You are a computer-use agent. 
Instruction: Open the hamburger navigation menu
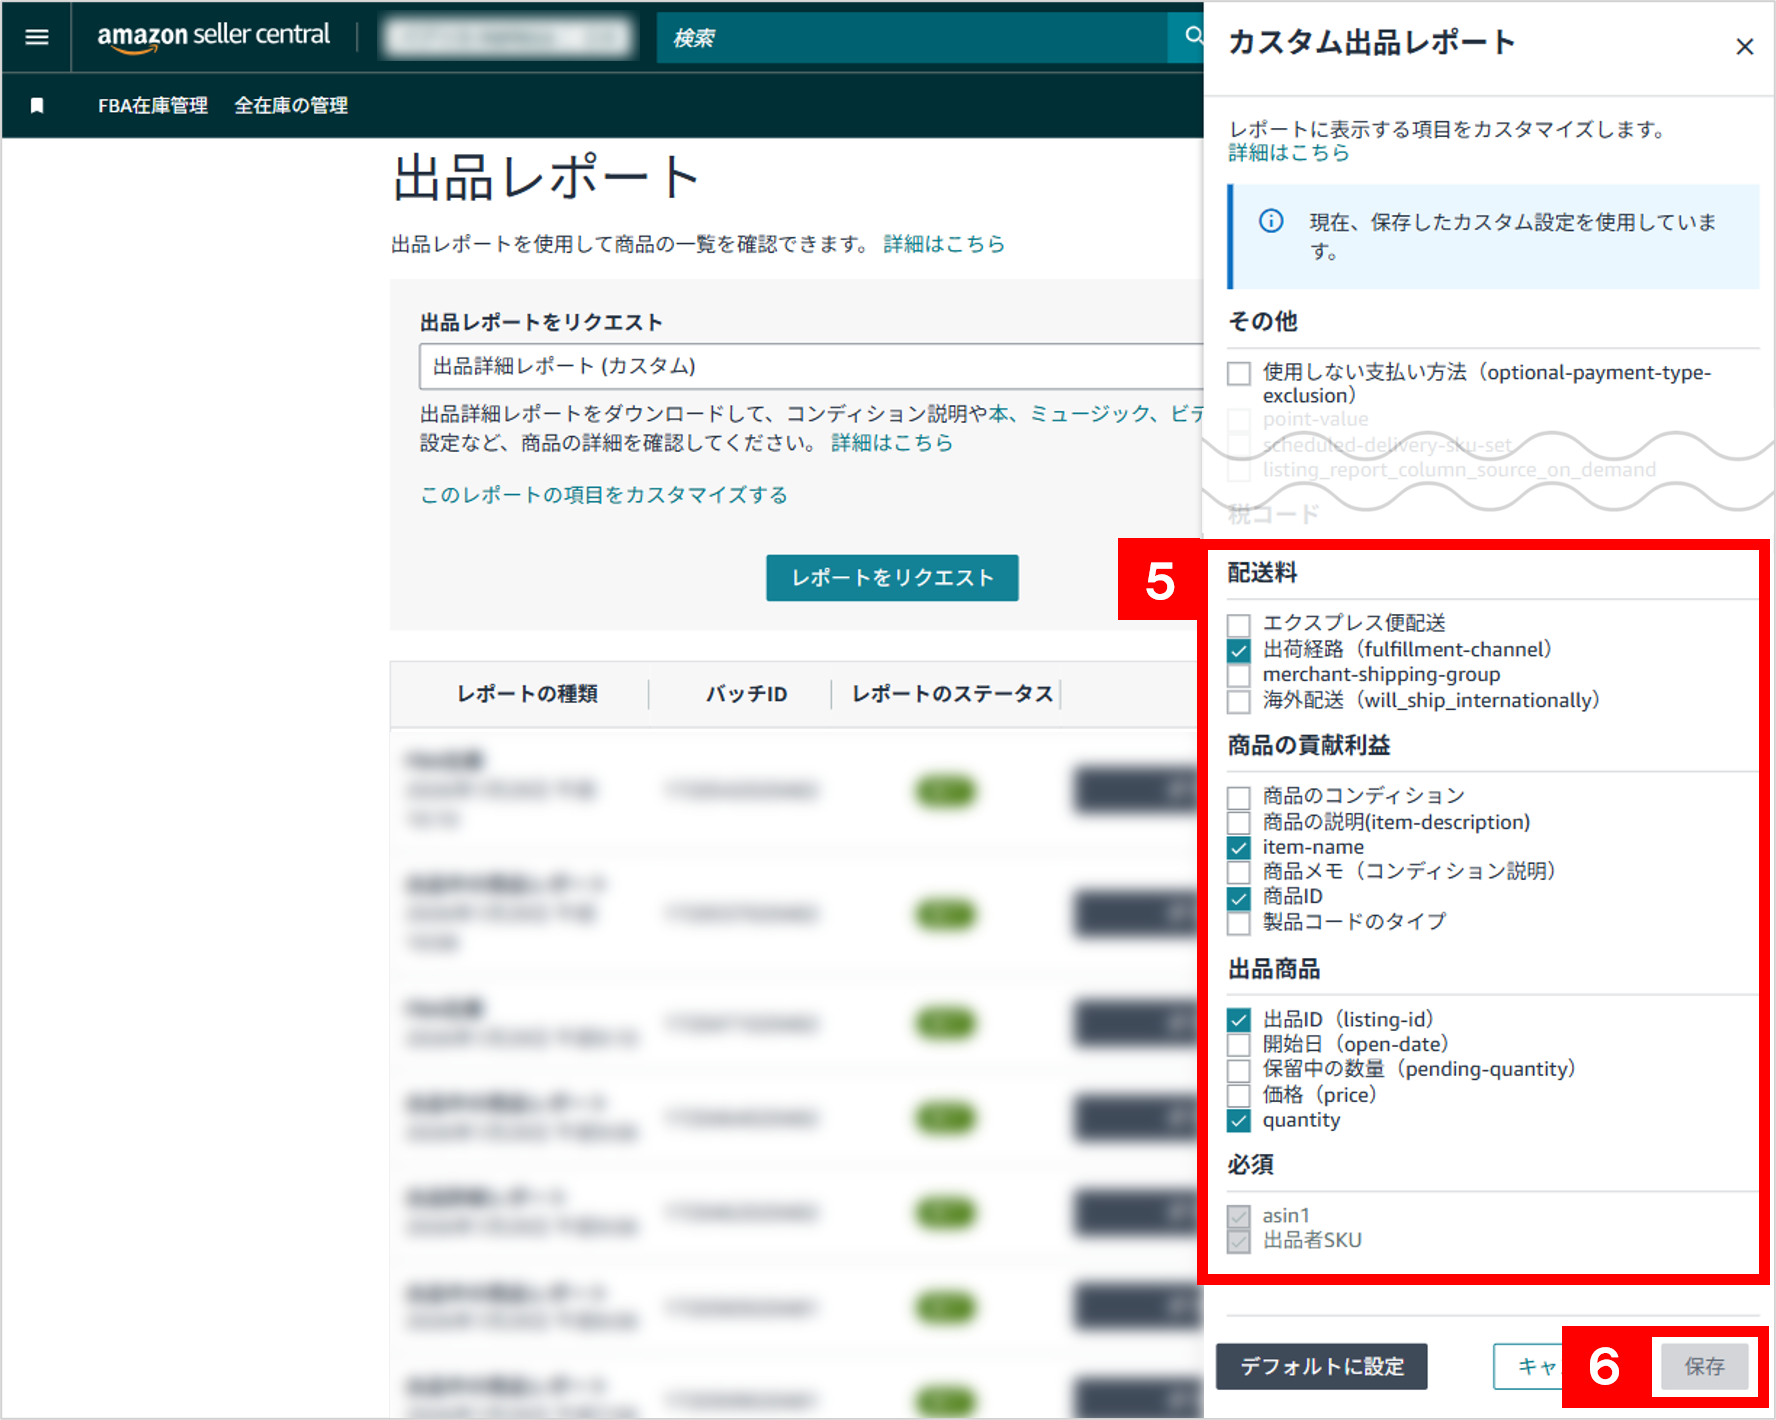pos(36,36)
